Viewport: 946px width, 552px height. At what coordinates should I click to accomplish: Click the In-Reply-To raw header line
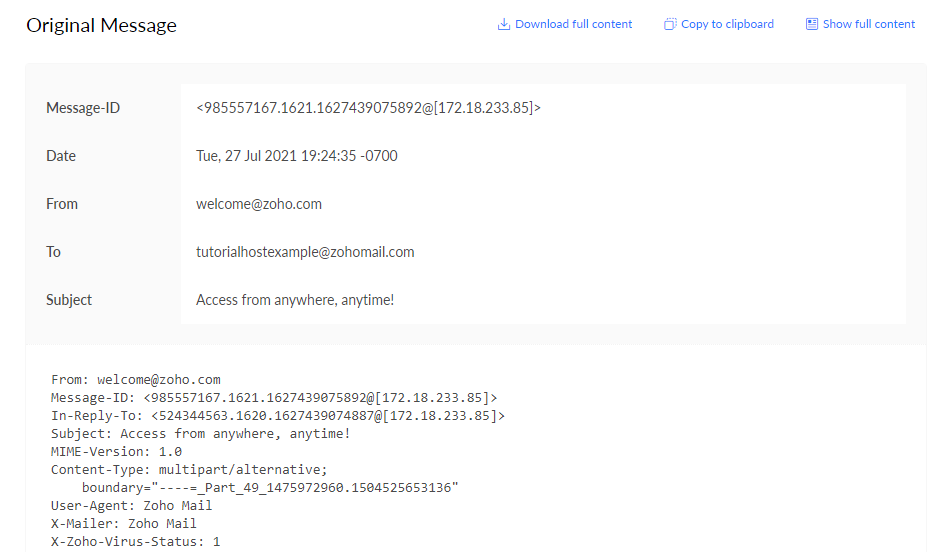click(278, 416)
